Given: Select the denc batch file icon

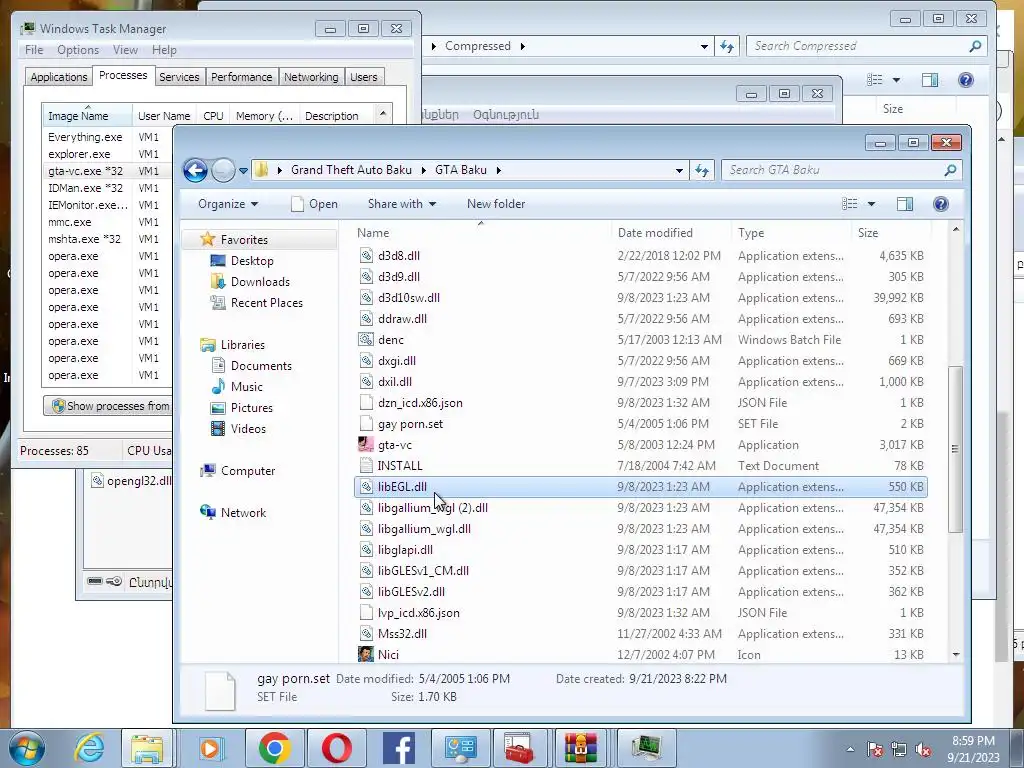Looking at the screenshot, I should [x=366, y=340].
